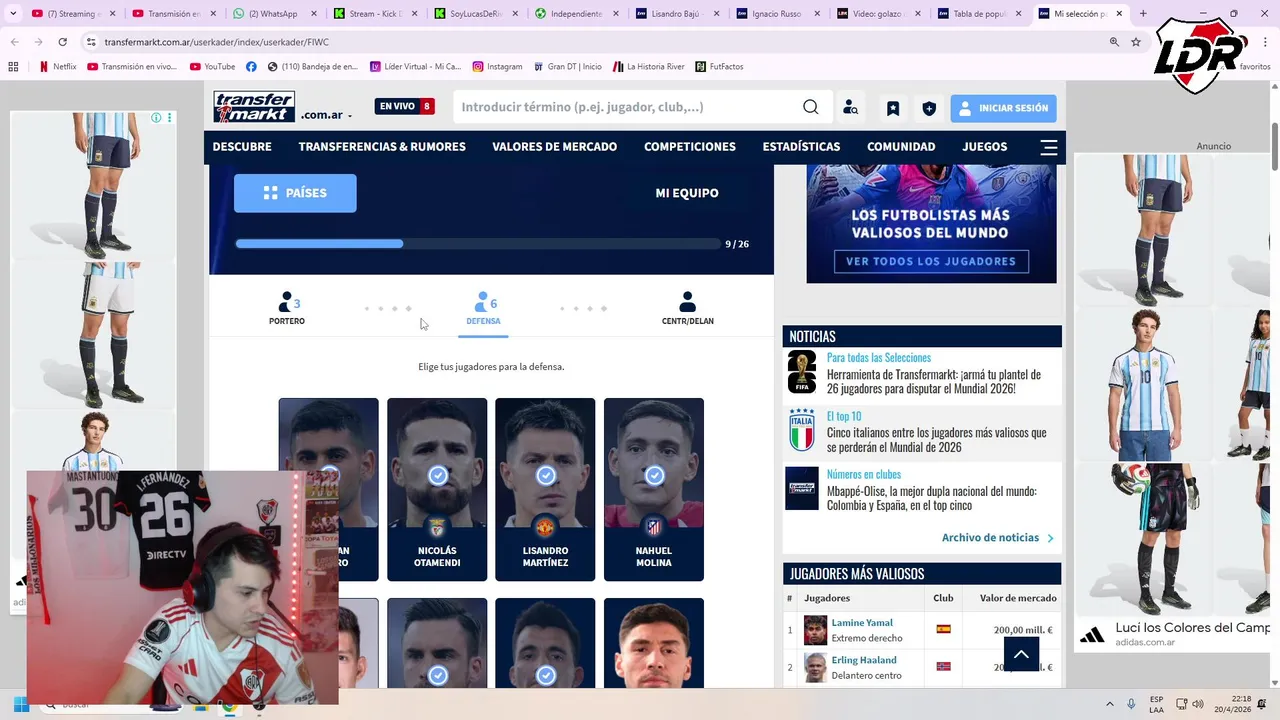Open the Números en clubes news link
This screenshot has width=1280, height=720.
(x=864, y=474)
